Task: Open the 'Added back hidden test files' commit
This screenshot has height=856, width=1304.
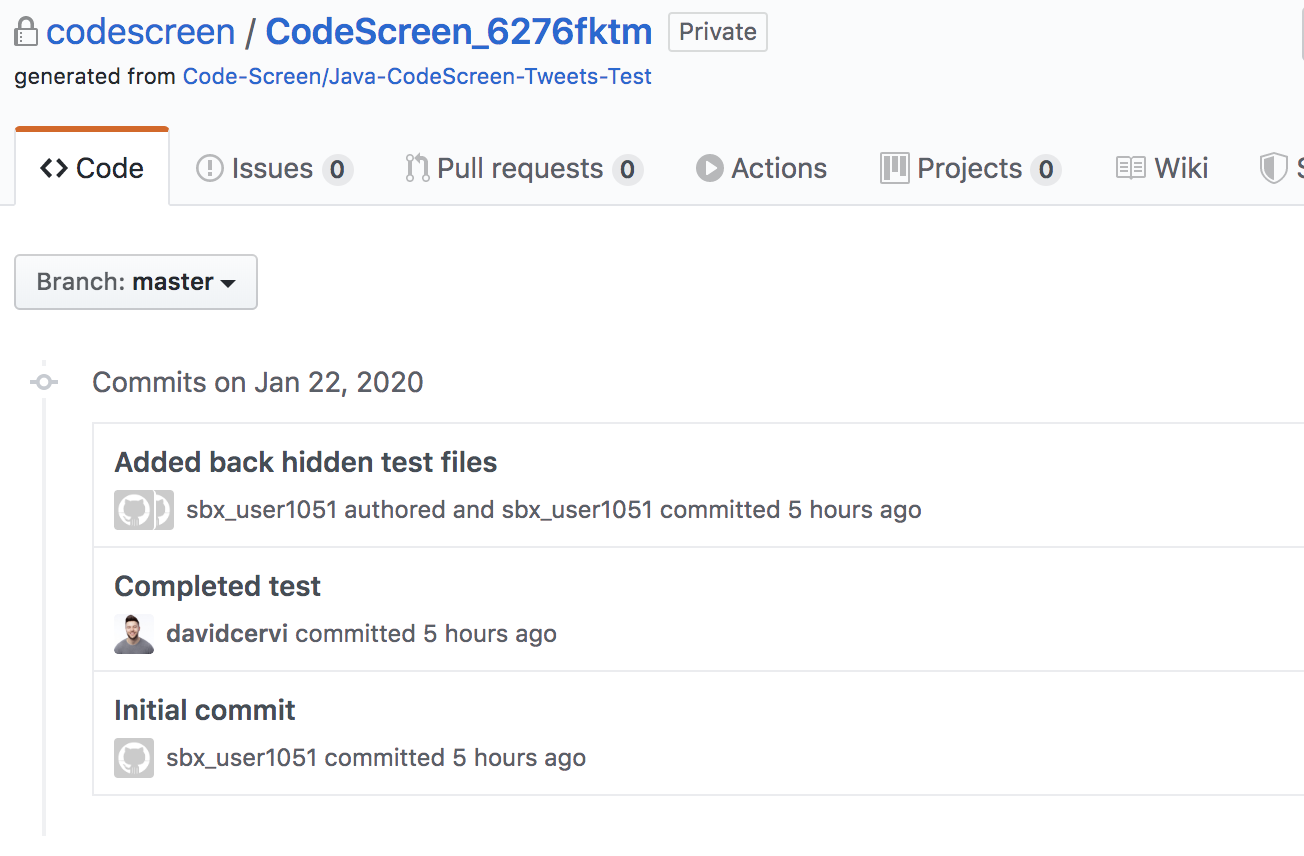Action: click(305, 462)
